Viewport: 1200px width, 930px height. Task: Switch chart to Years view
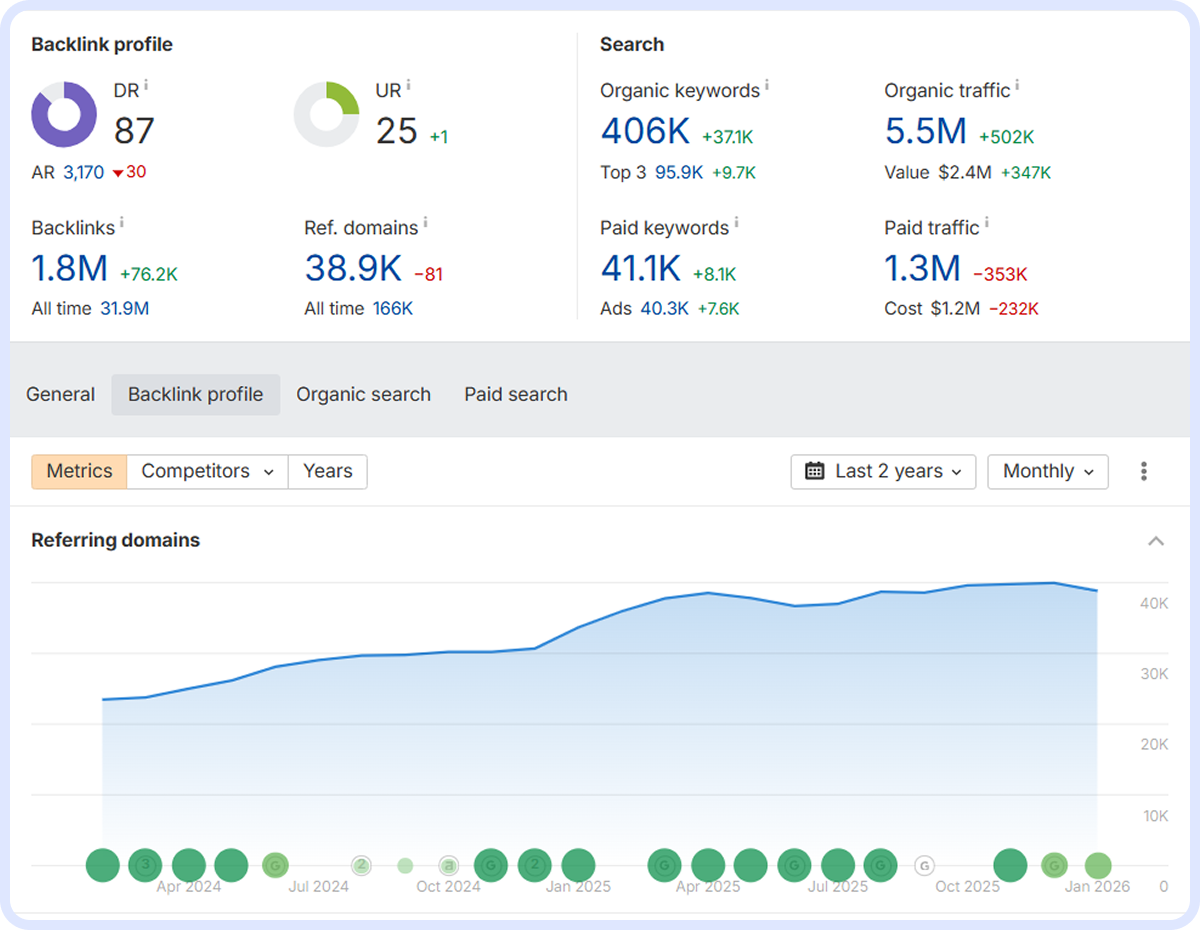pyautogui.click(x=327, y=472)
